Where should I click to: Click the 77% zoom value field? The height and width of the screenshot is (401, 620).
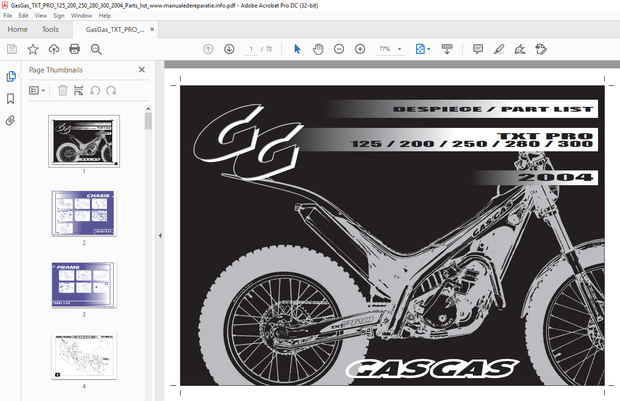385,49
